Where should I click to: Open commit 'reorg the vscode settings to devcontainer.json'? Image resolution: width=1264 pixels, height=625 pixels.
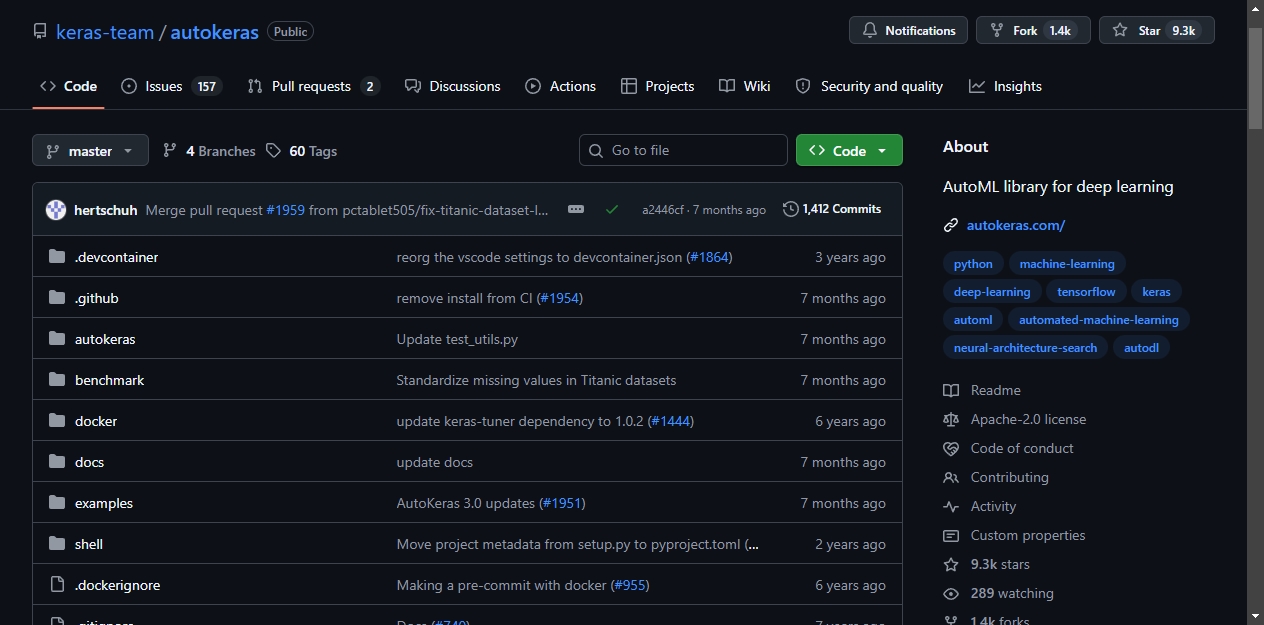coord(539,257)
